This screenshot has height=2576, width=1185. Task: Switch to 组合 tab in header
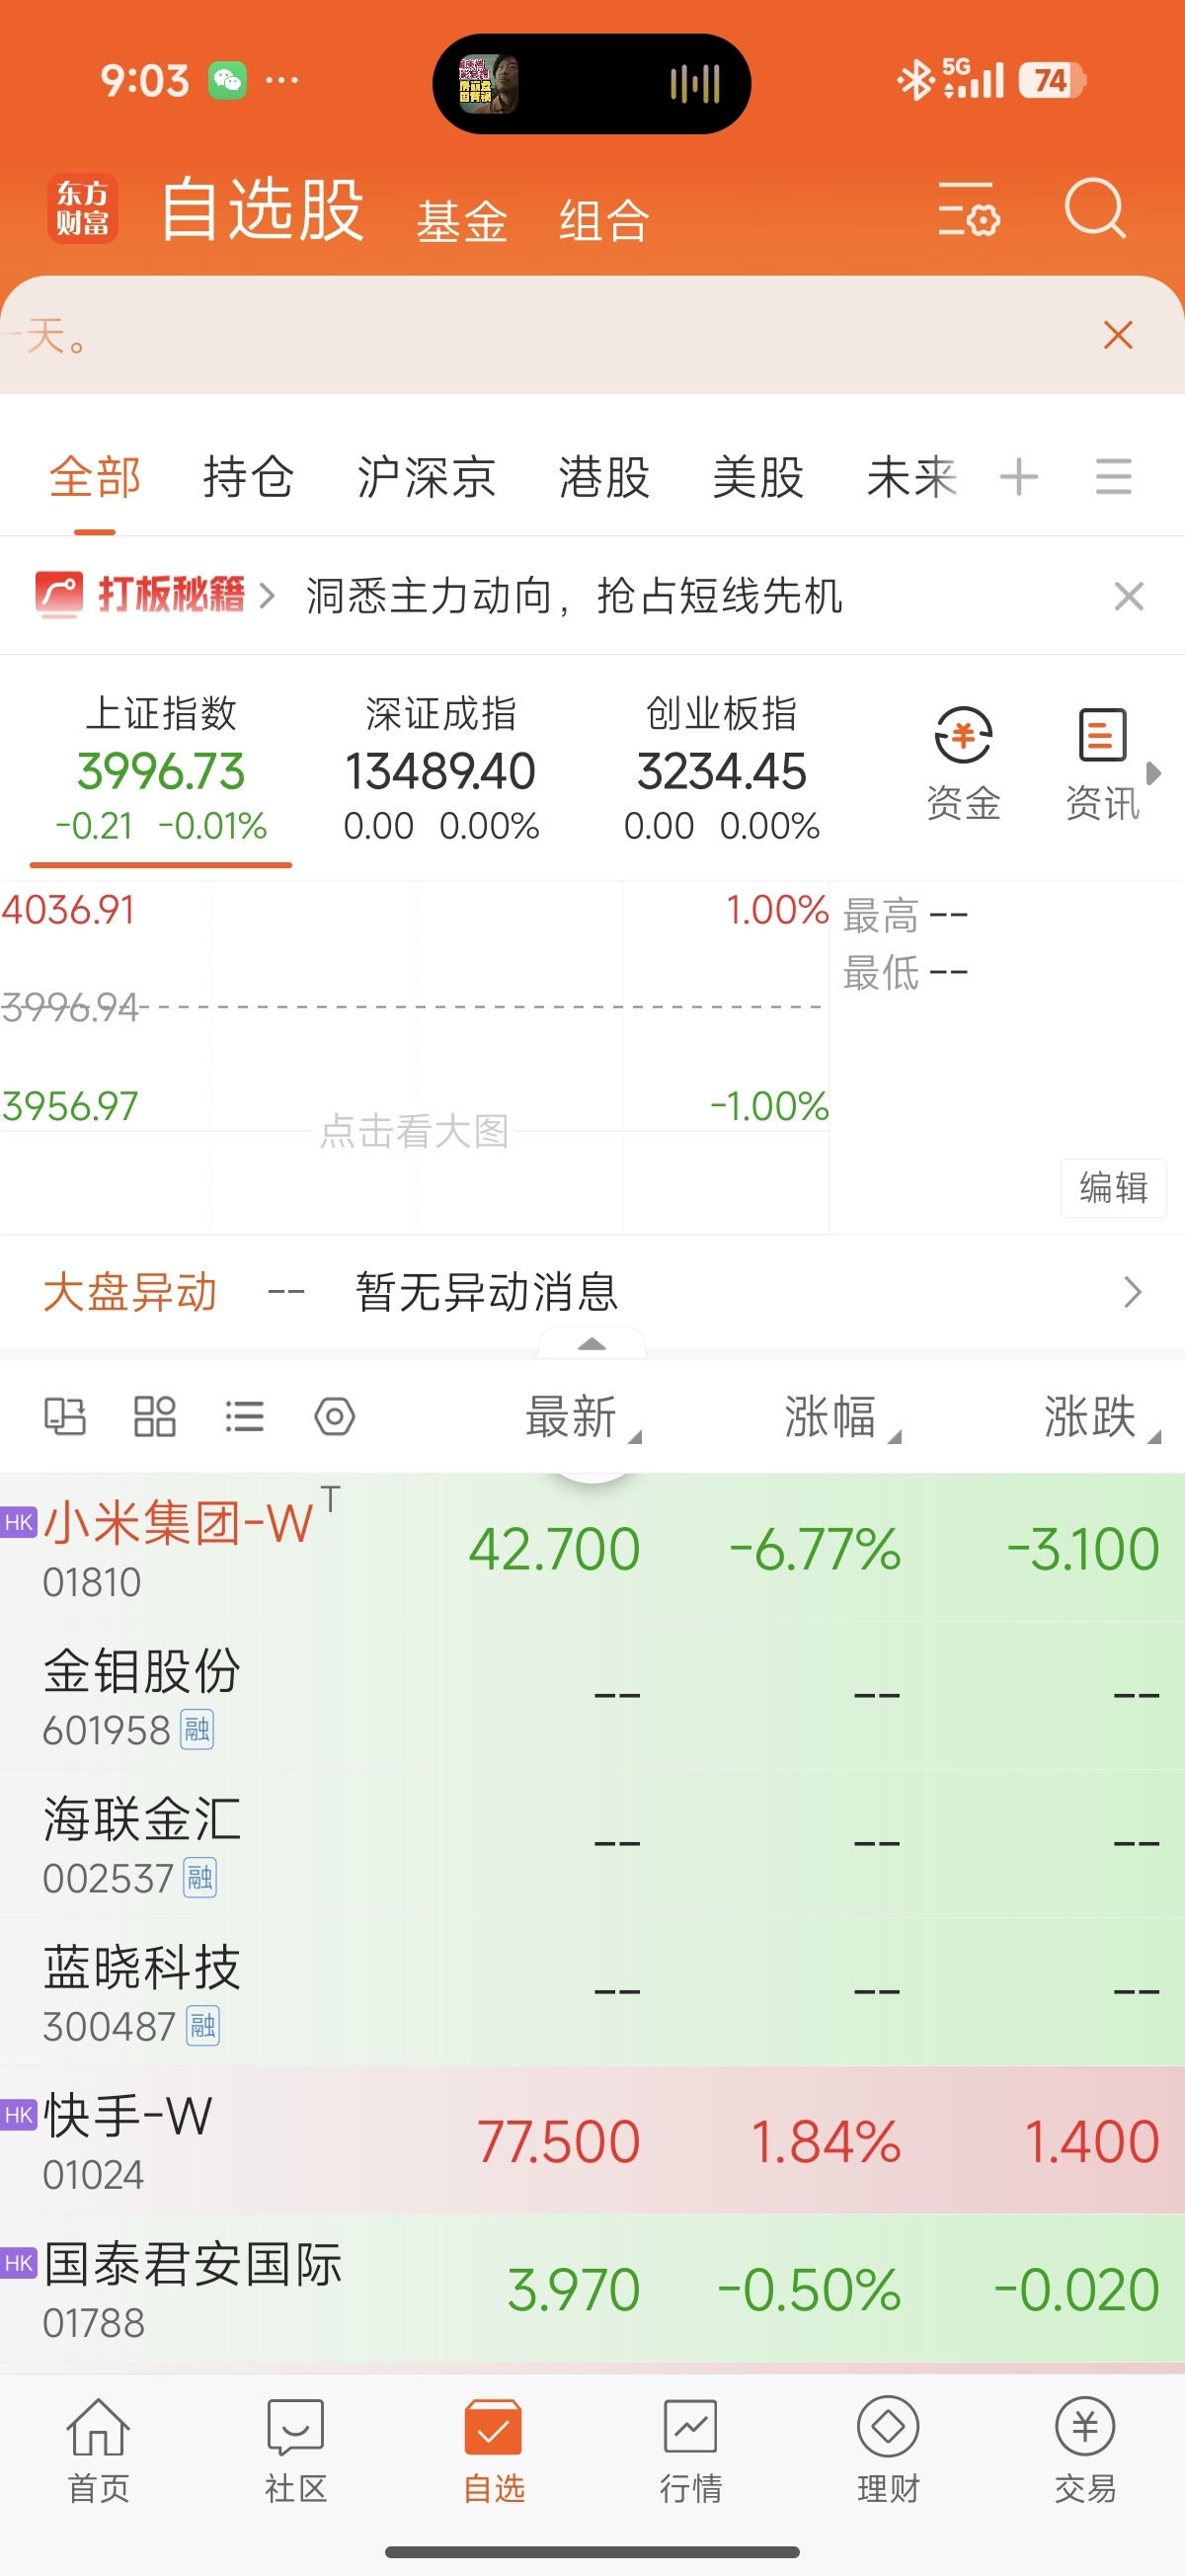[x=604, y=221]
